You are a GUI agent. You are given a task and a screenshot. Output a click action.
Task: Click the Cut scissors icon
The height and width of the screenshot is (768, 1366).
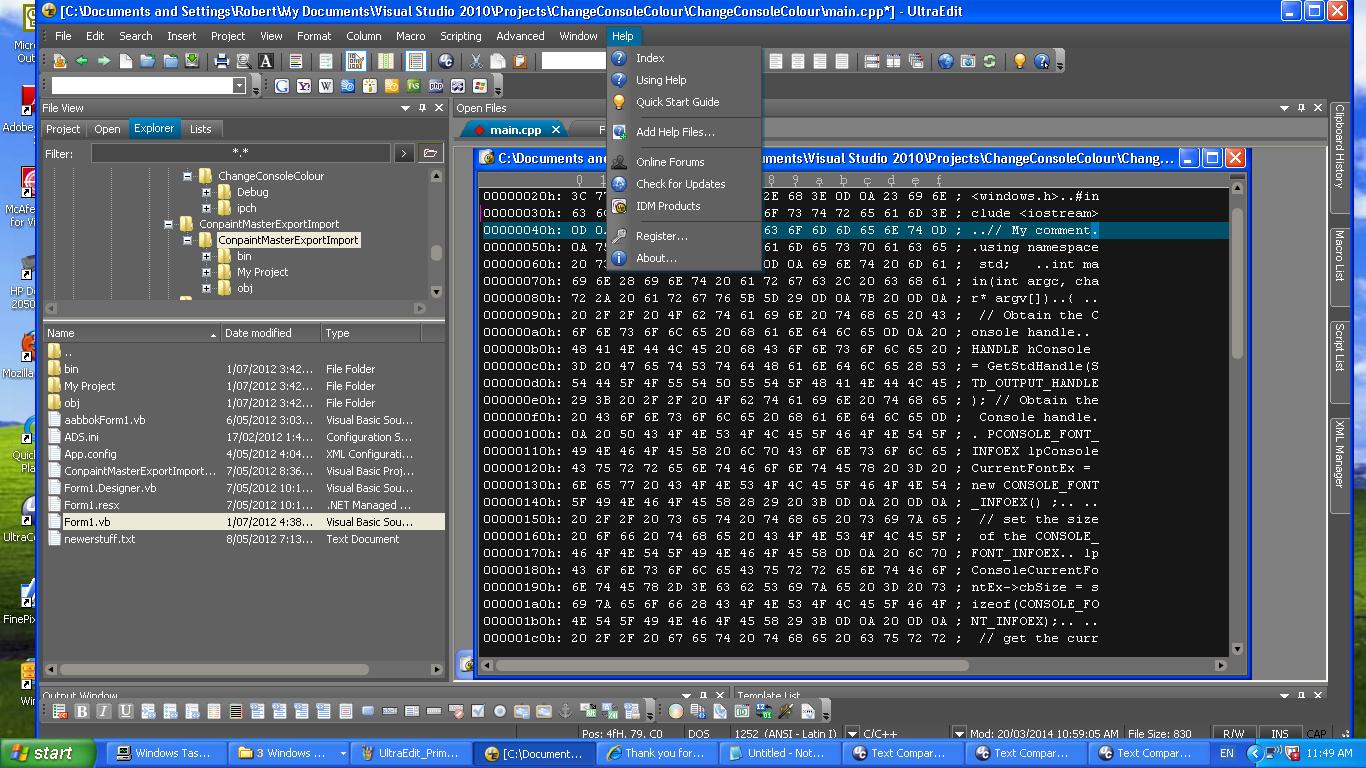tap(476, 61)
